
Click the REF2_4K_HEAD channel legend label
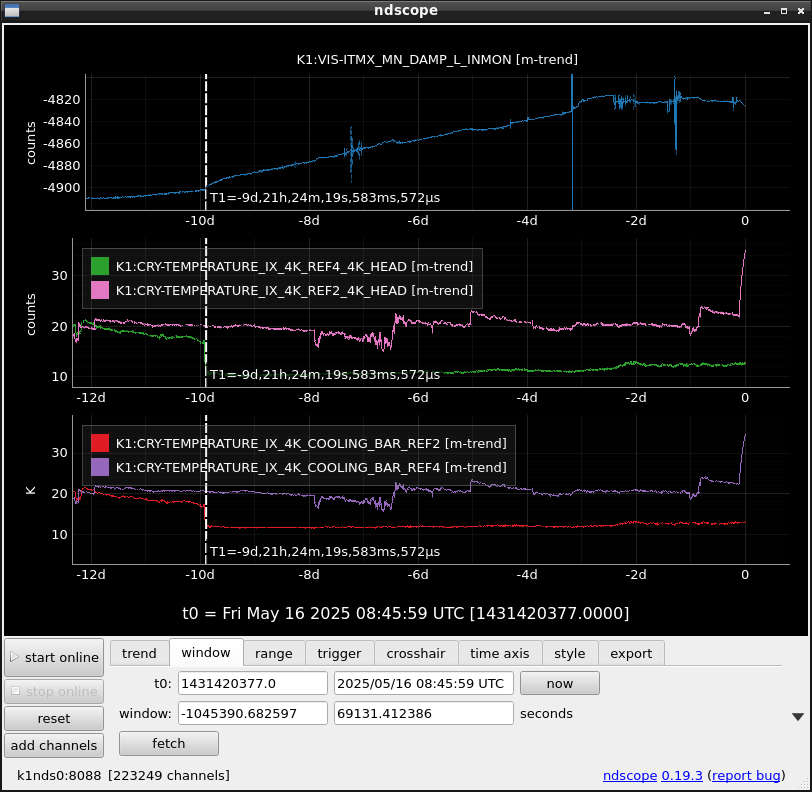tap(294, 290)
